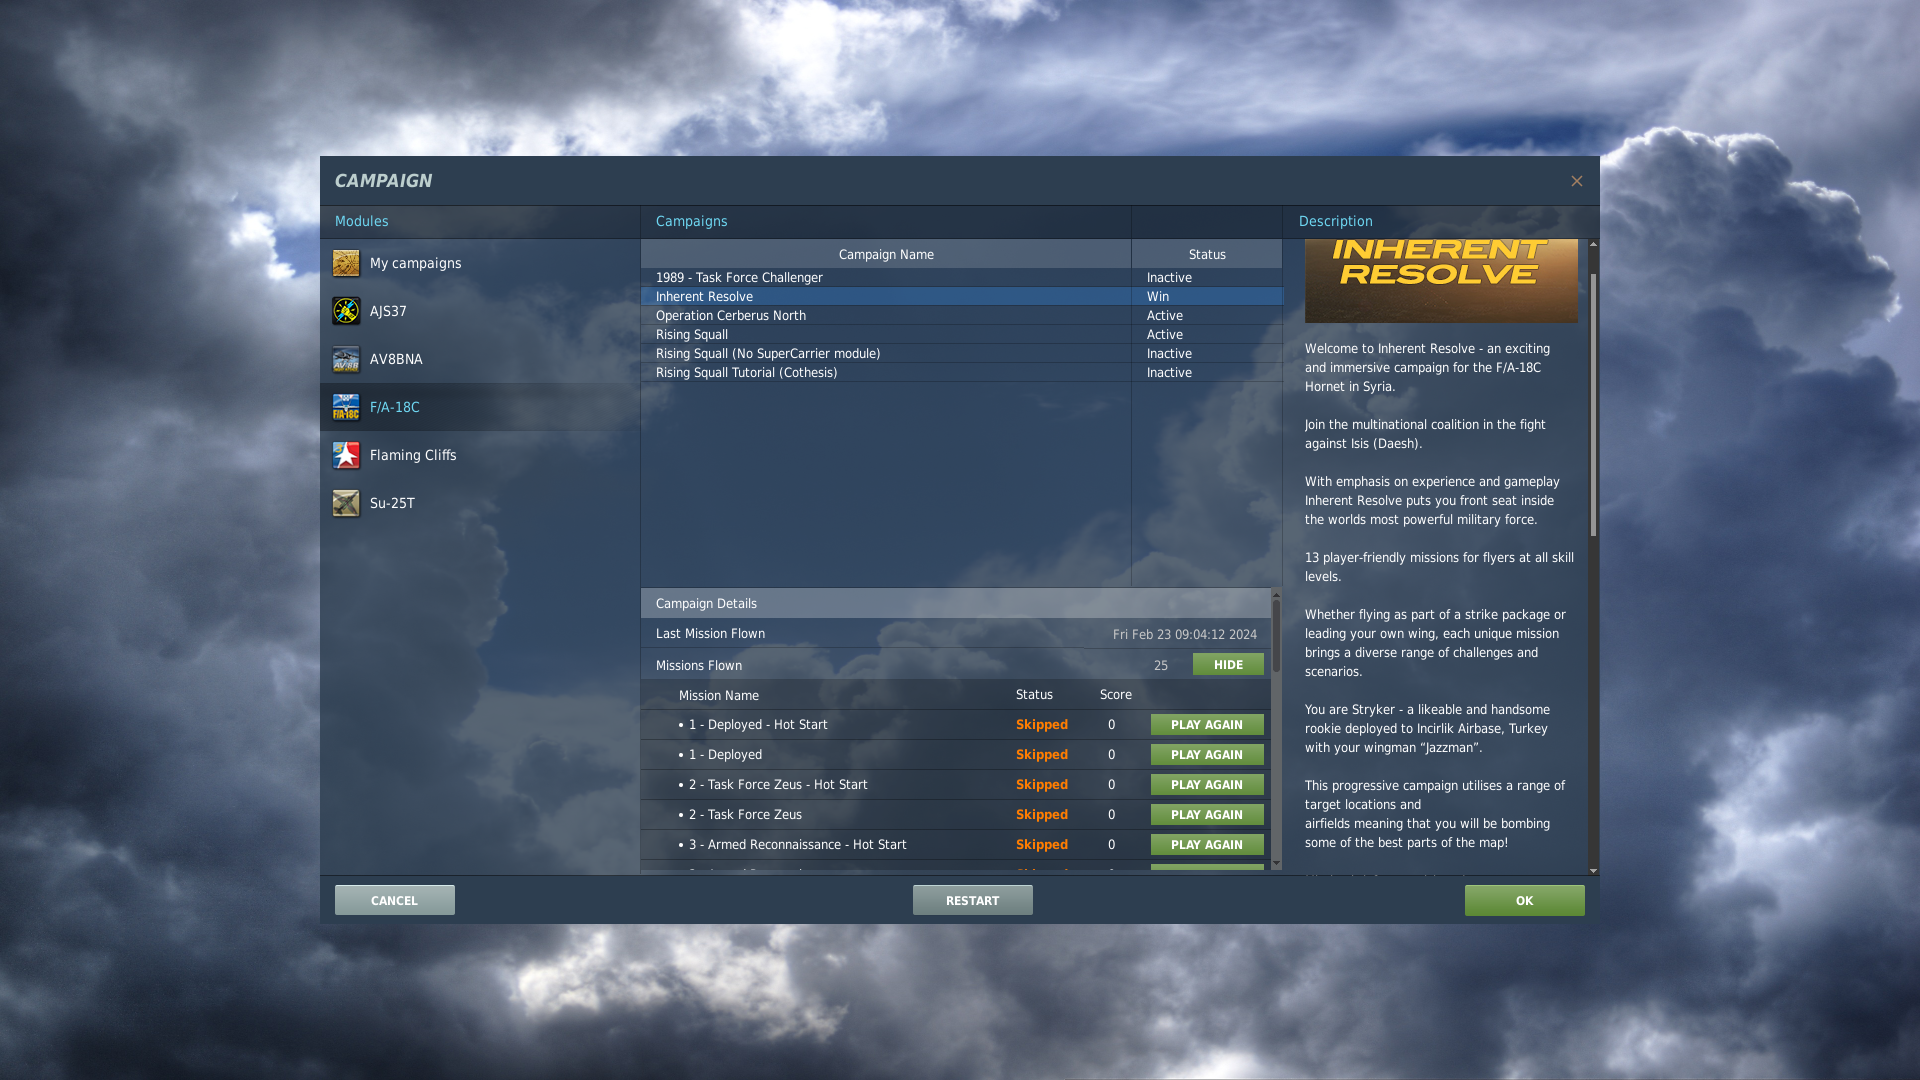Click the Score column header
The width and height of the screenshot is (1920, 1080).
pyautogui.click(x=1116, y=695)
